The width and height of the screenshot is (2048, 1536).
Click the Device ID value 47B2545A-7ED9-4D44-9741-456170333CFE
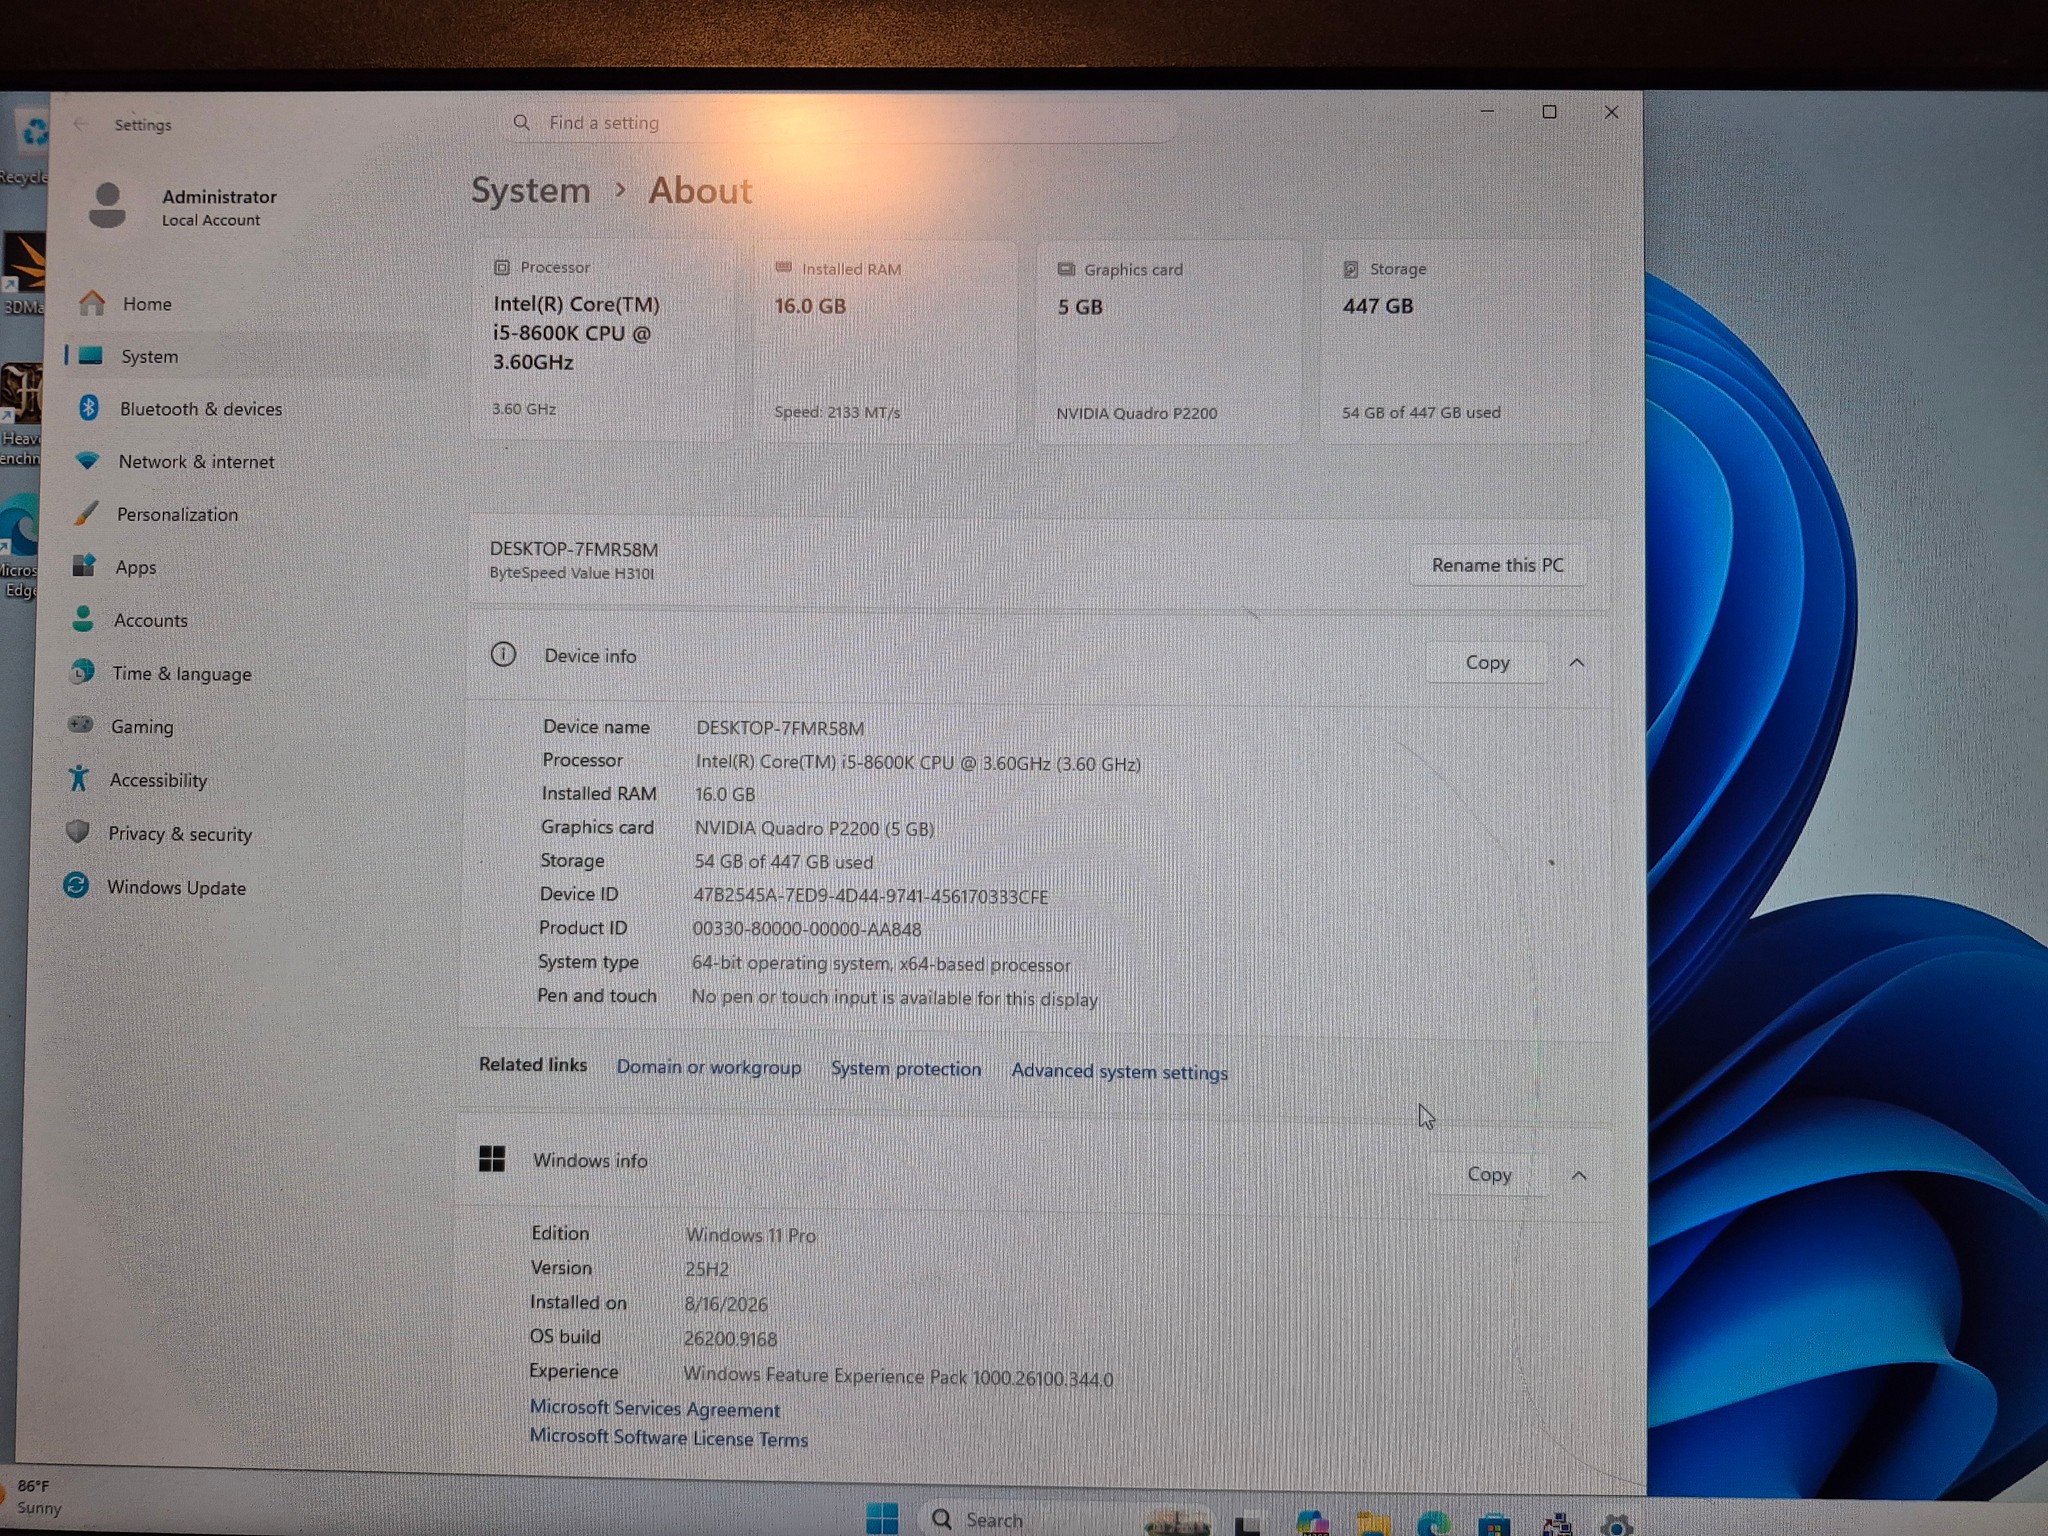[871, 897]
